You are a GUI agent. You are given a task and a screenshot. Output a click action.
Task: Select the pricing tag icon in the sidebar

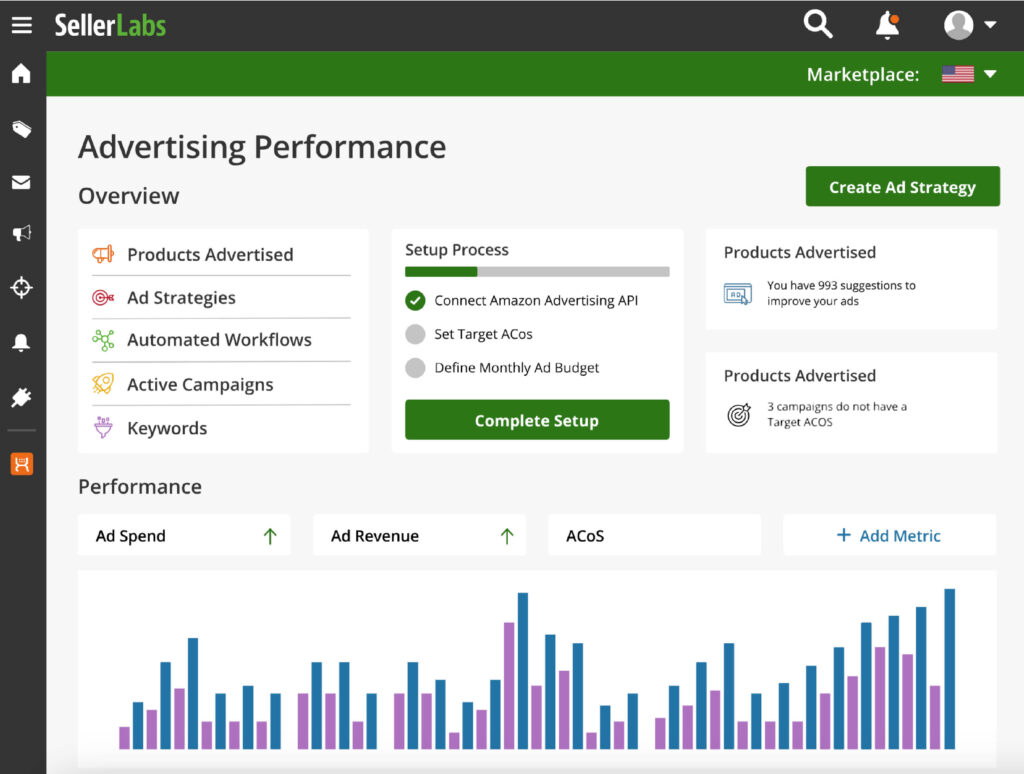pyautogui.click(x=22, y=129)
